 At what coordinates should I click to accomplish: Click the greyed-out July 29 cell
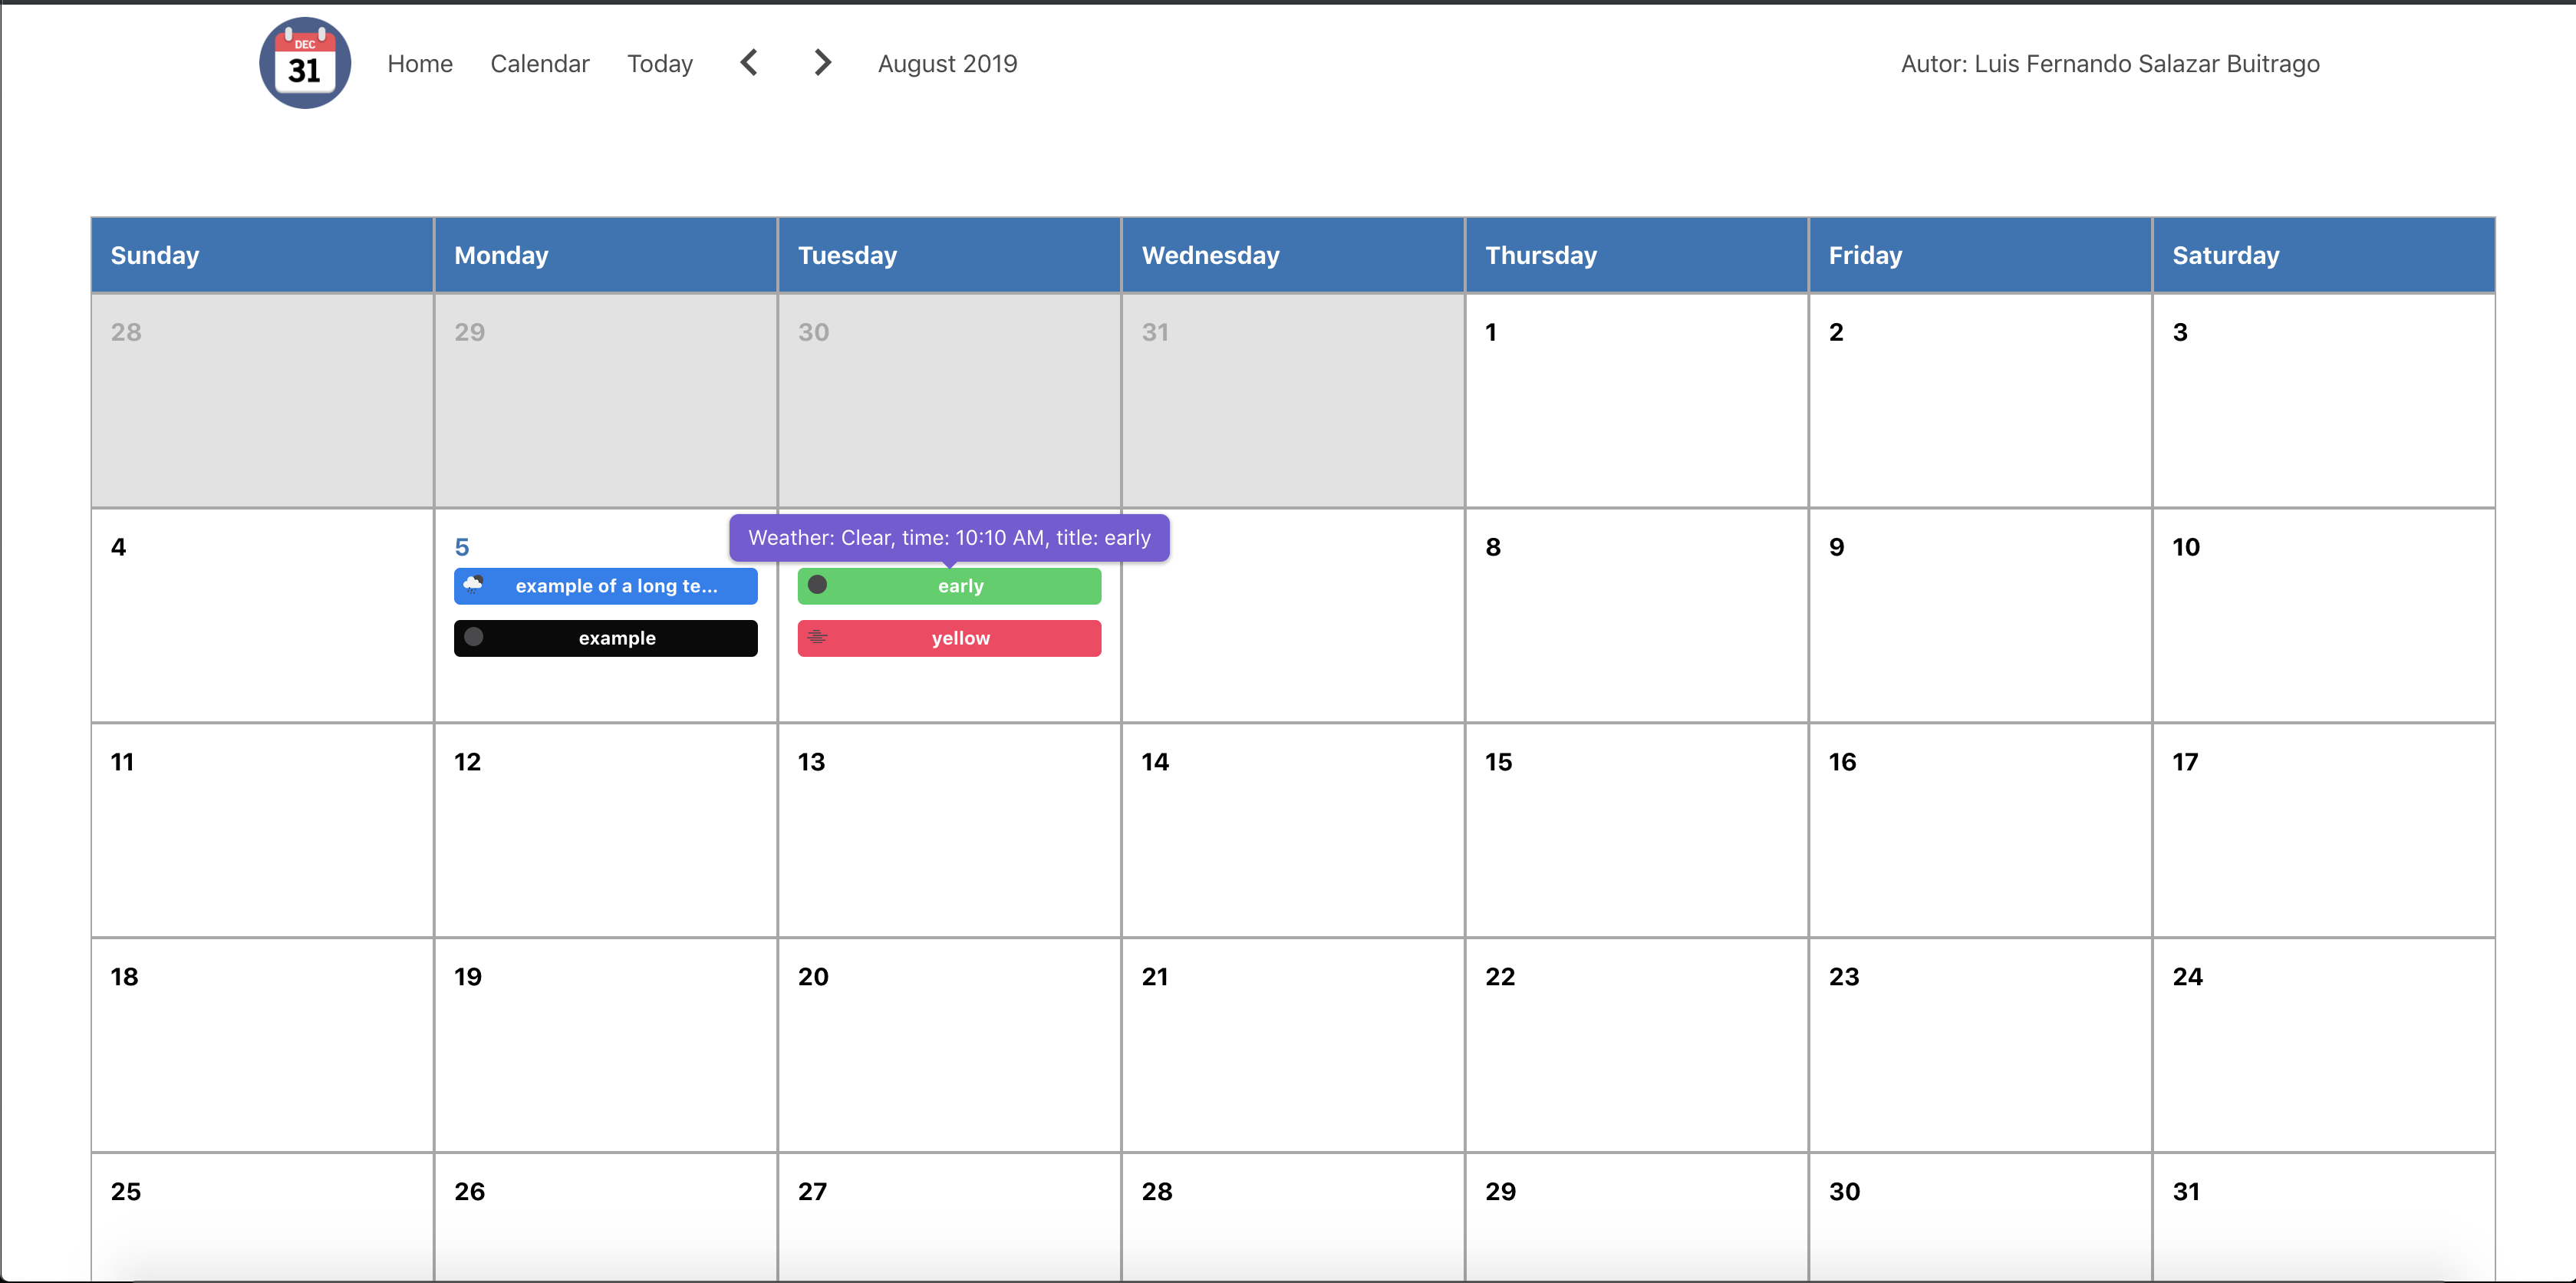tap(605, 400)
